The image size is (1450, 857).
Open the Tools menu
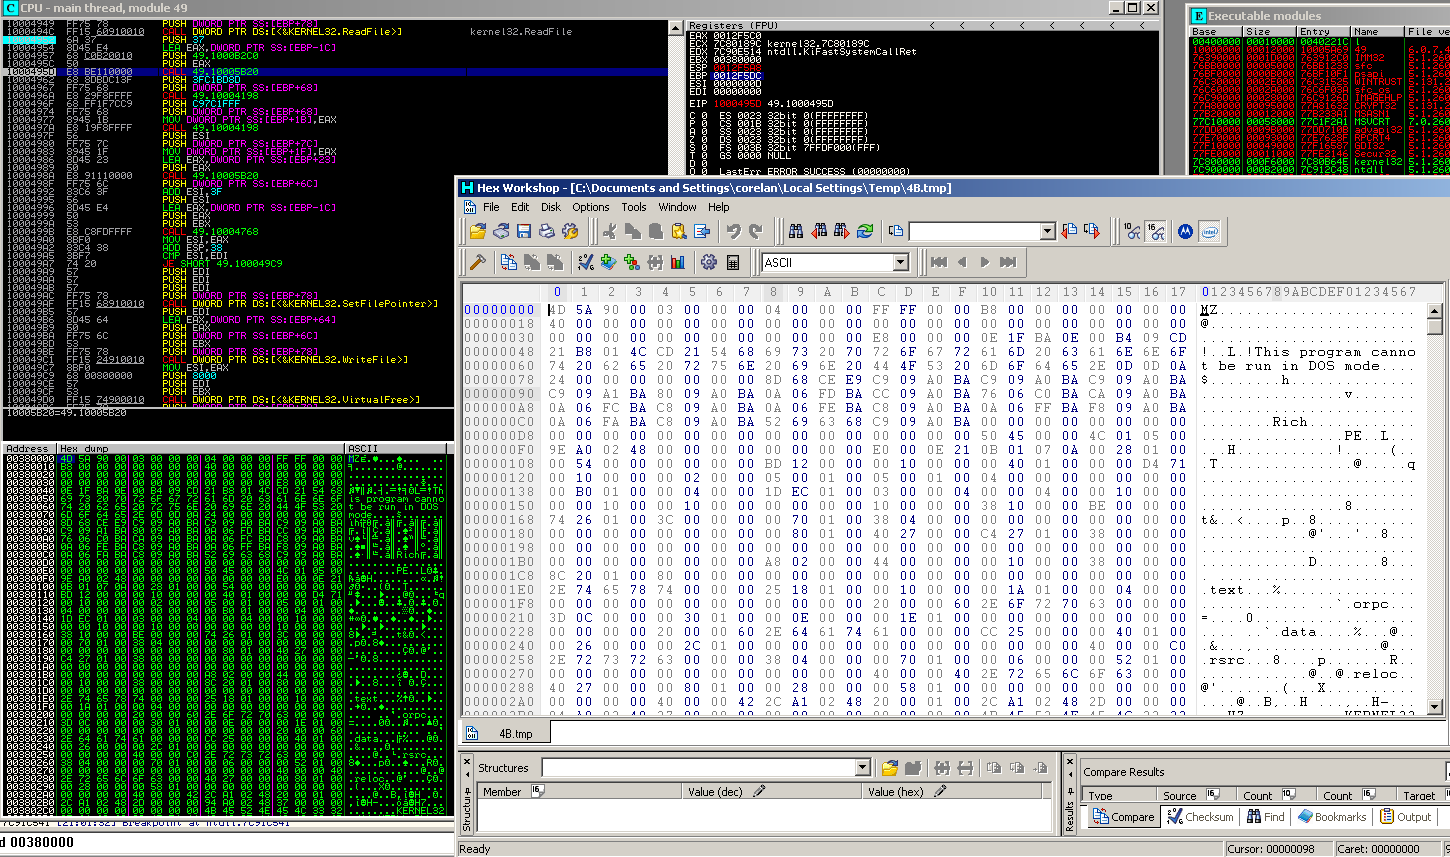[633, 207]
